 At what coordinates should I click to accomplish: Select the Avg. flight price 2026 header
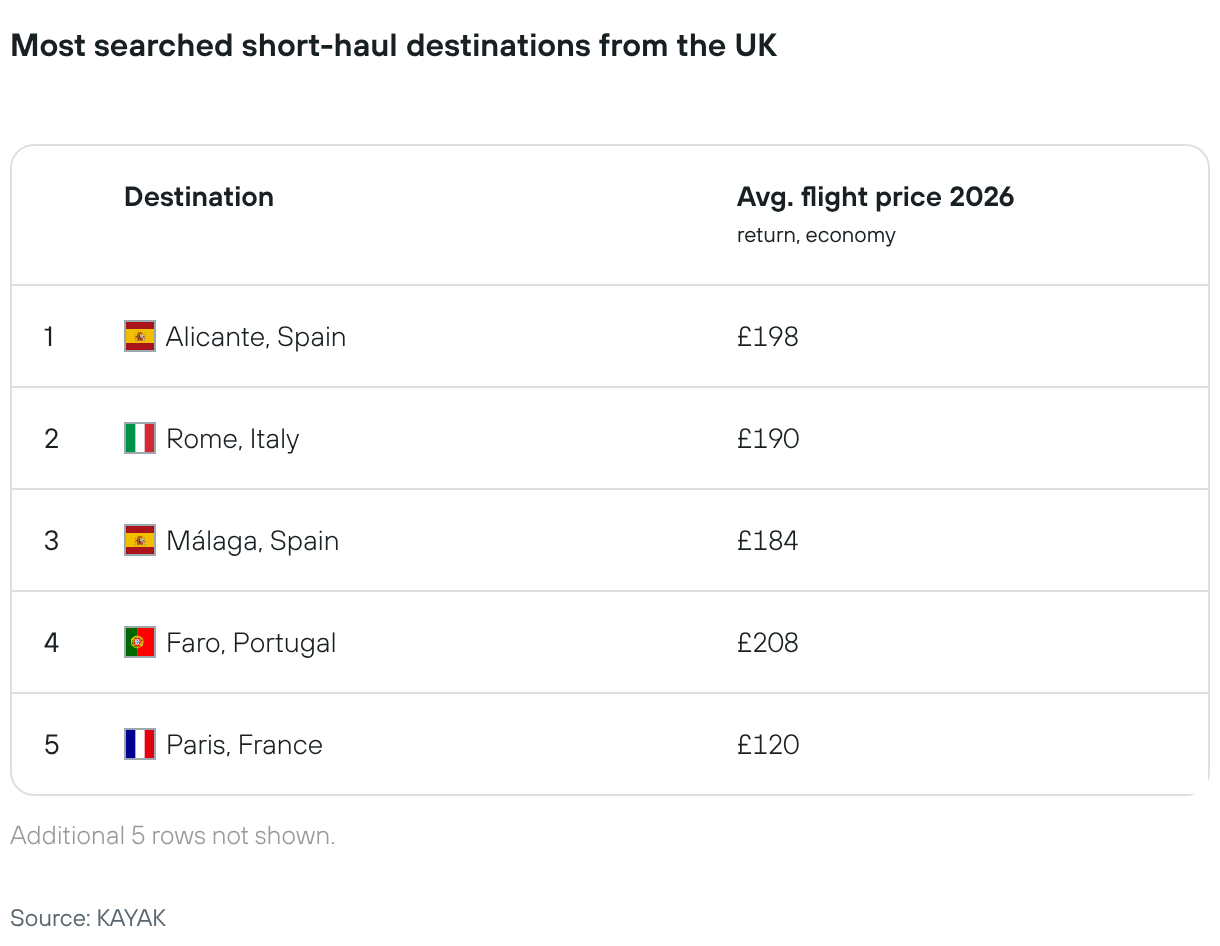[x=875, y=197]
